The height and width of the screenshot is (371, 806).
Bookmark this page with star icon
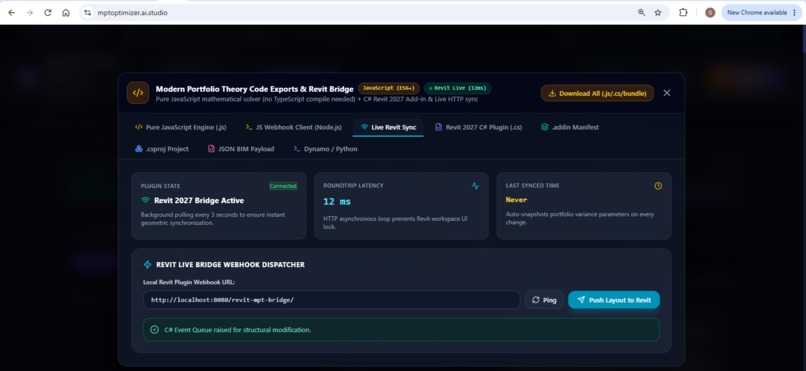coord(658,12)
